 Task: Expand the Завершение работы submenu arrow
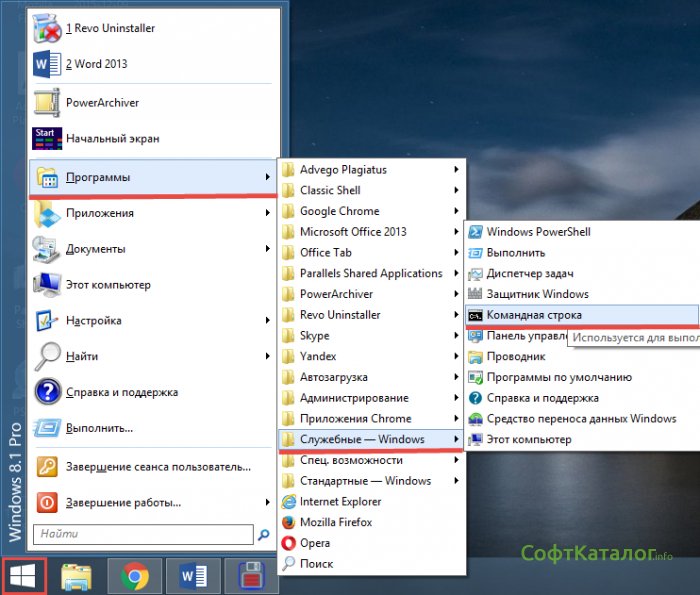coord(267,502)
